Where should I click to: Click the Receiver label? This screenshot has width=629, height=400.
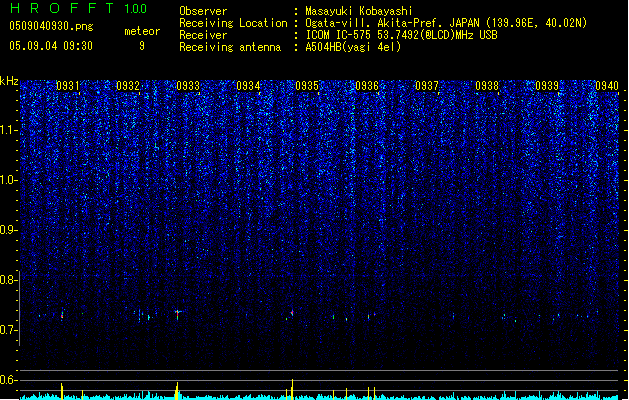pyautogui.click(x=203, y=35)
